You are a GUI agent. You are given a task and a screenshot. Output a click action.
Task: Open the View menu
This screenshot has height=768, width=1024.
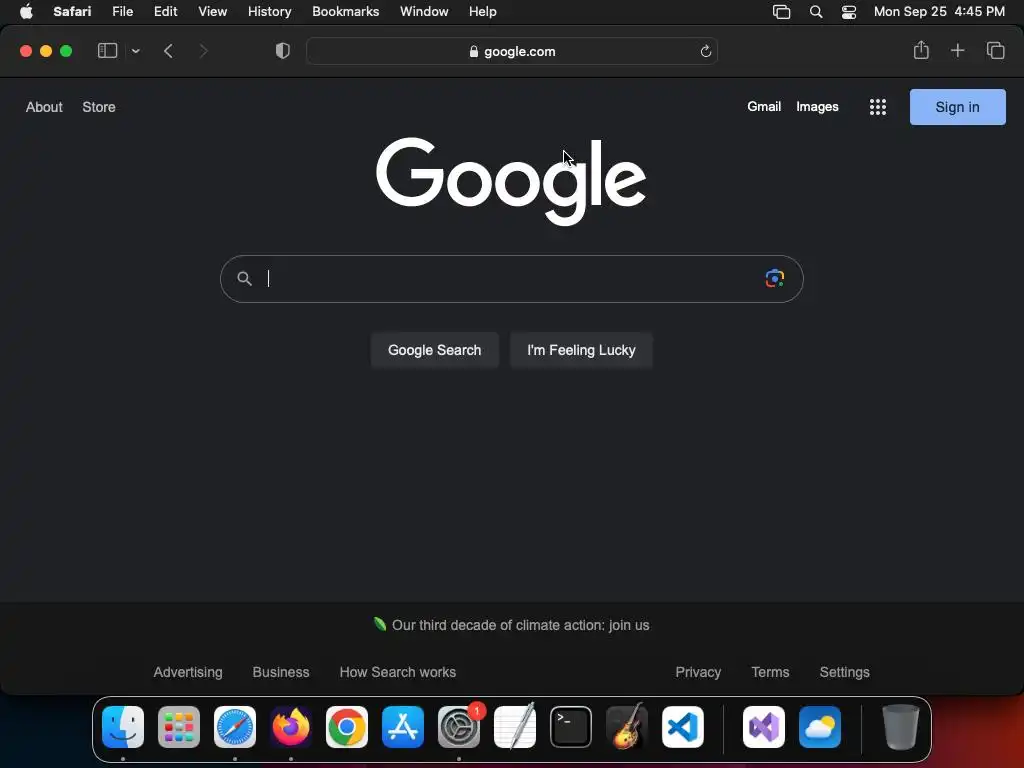point(212,12)
